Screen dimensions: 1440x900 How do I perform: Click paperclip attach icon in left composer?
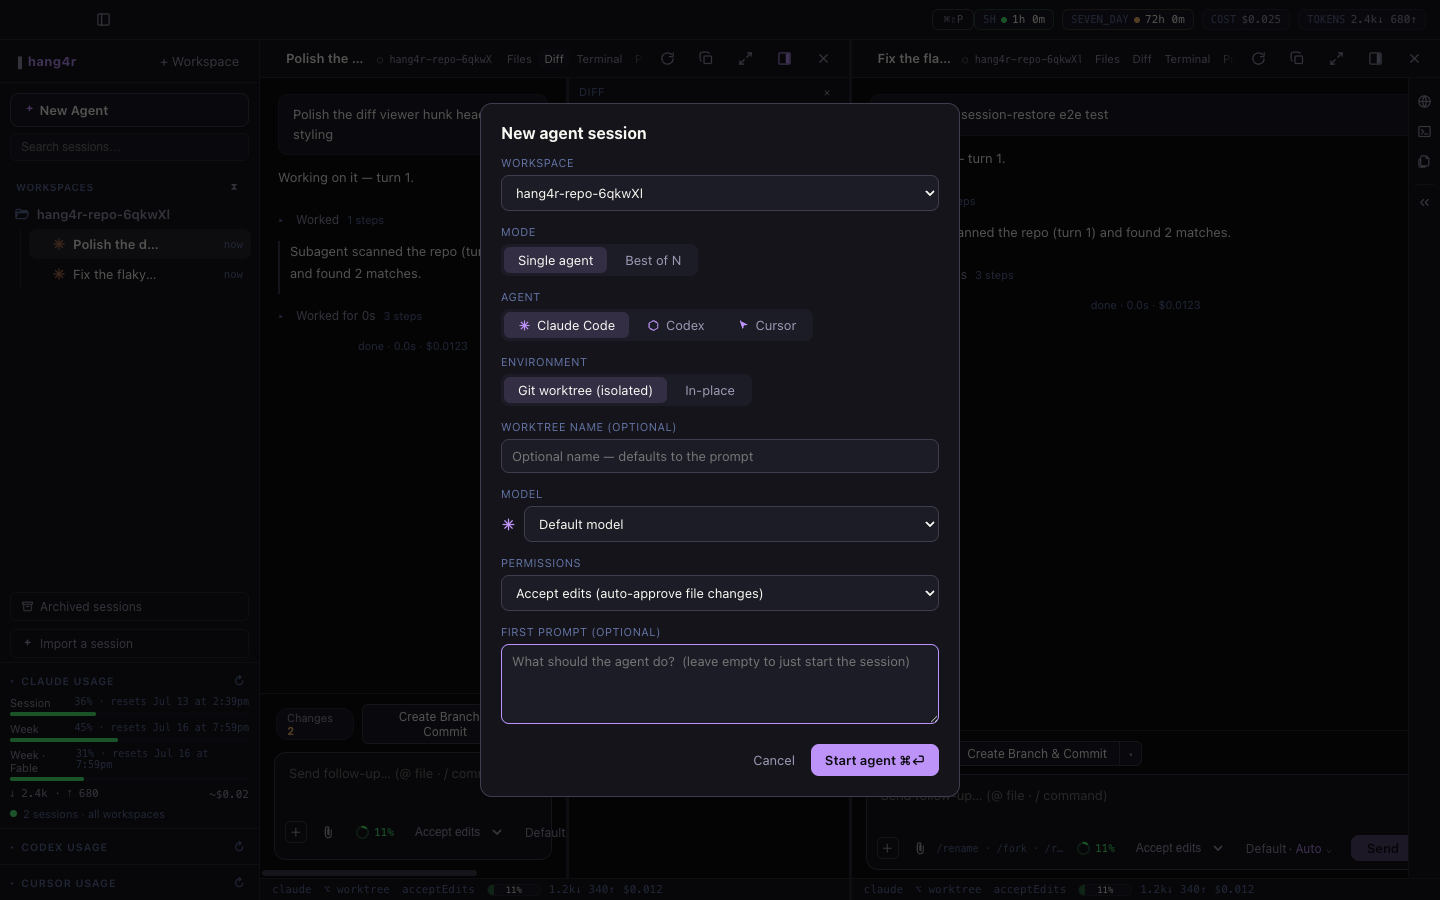click(x=328, y=832)
